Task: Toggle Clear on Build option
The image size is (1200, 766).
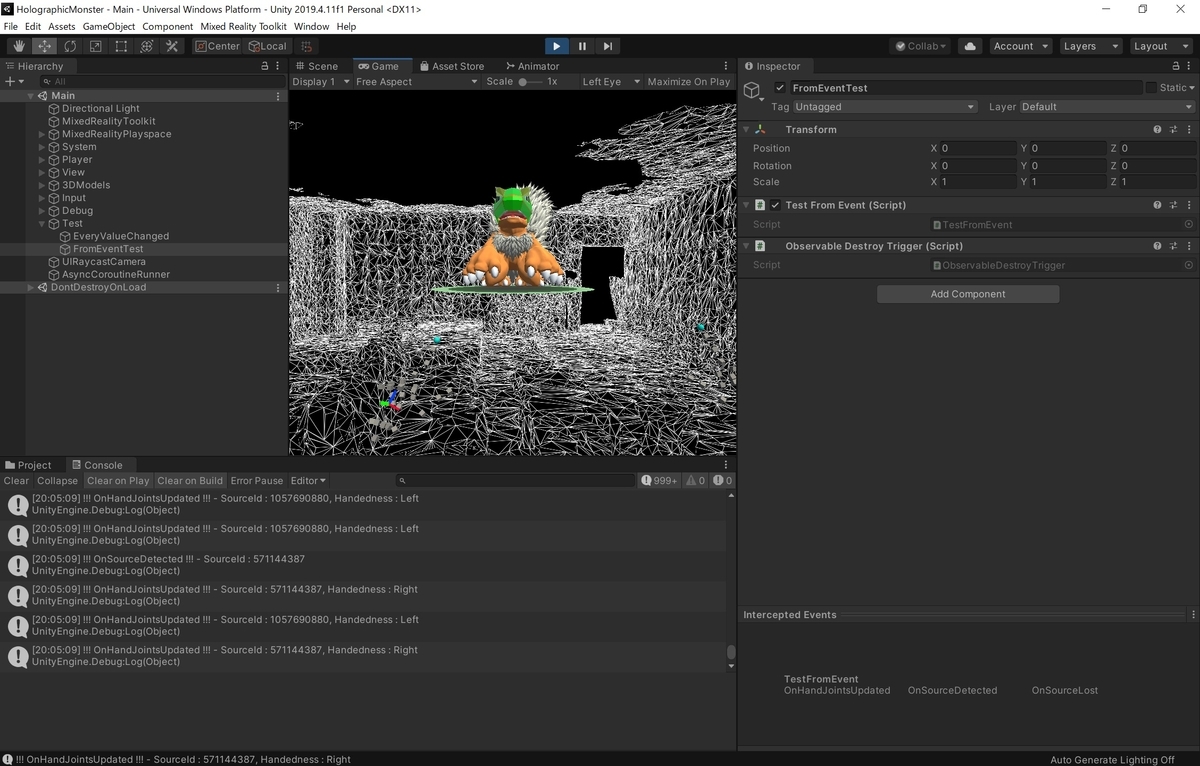Action: [190, 481]
